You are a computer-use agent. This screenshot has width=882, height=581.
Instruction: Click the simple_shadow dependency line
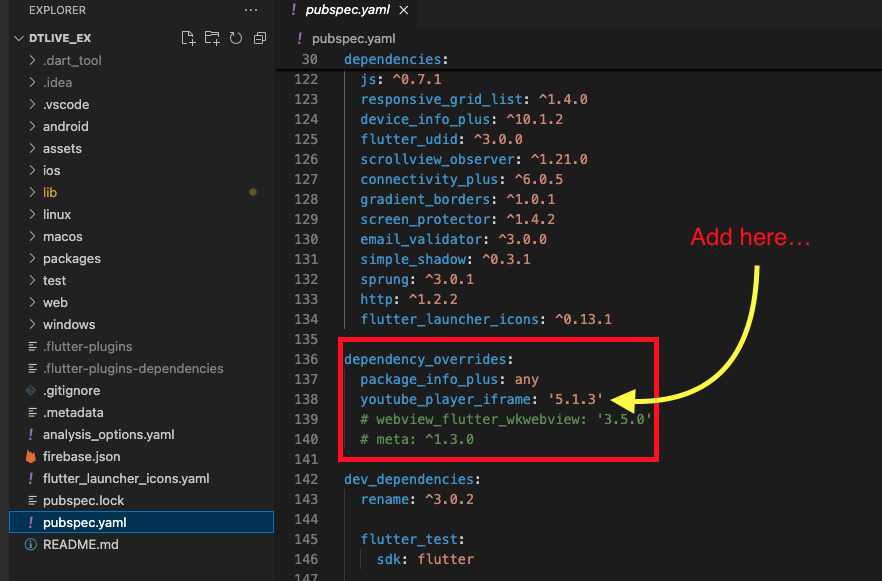point(446,259)
